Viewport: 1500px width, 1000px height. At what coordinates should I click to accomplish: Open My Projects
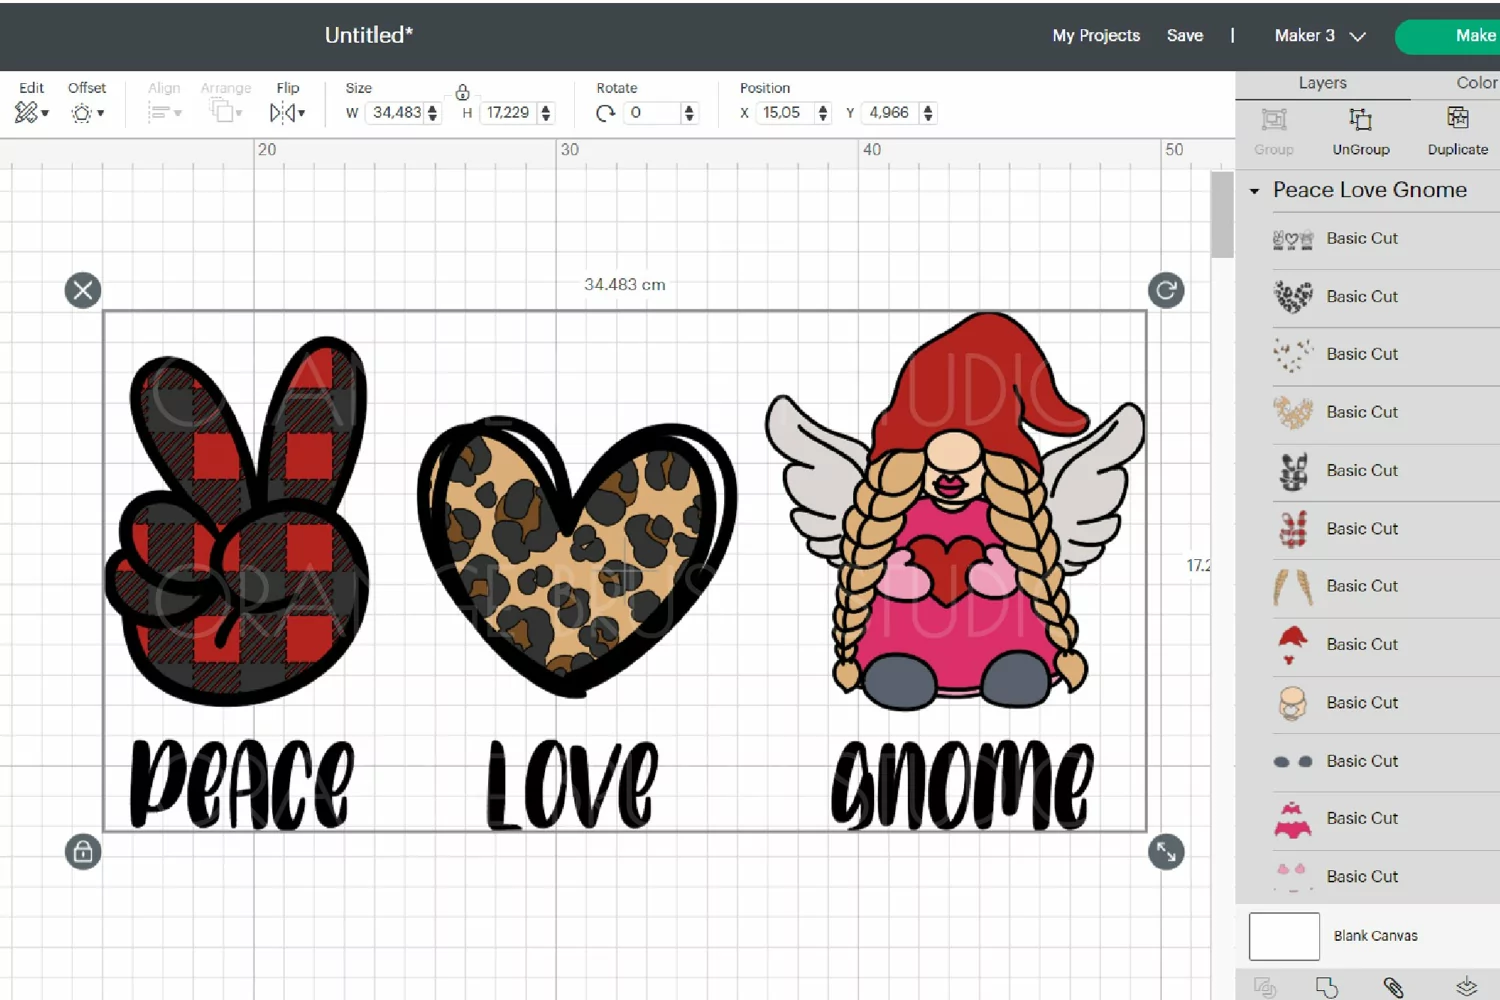1096,35
